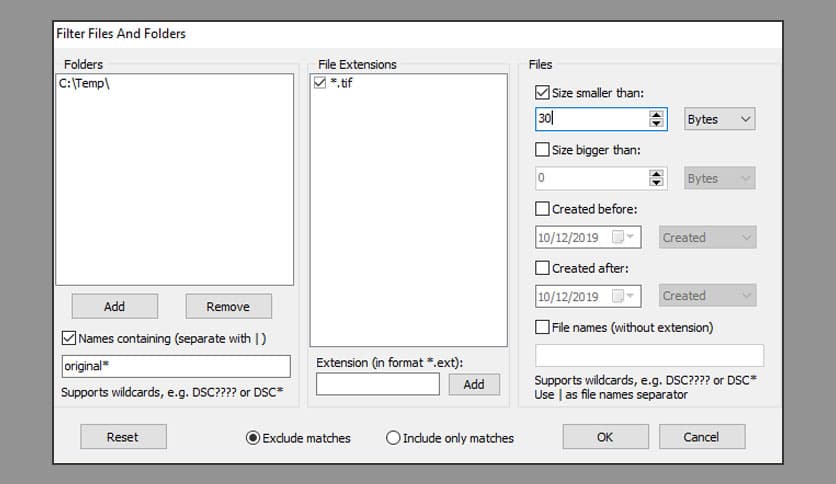836x484 pixels.
Task: Click the Reset button
Action: point(123,437)
